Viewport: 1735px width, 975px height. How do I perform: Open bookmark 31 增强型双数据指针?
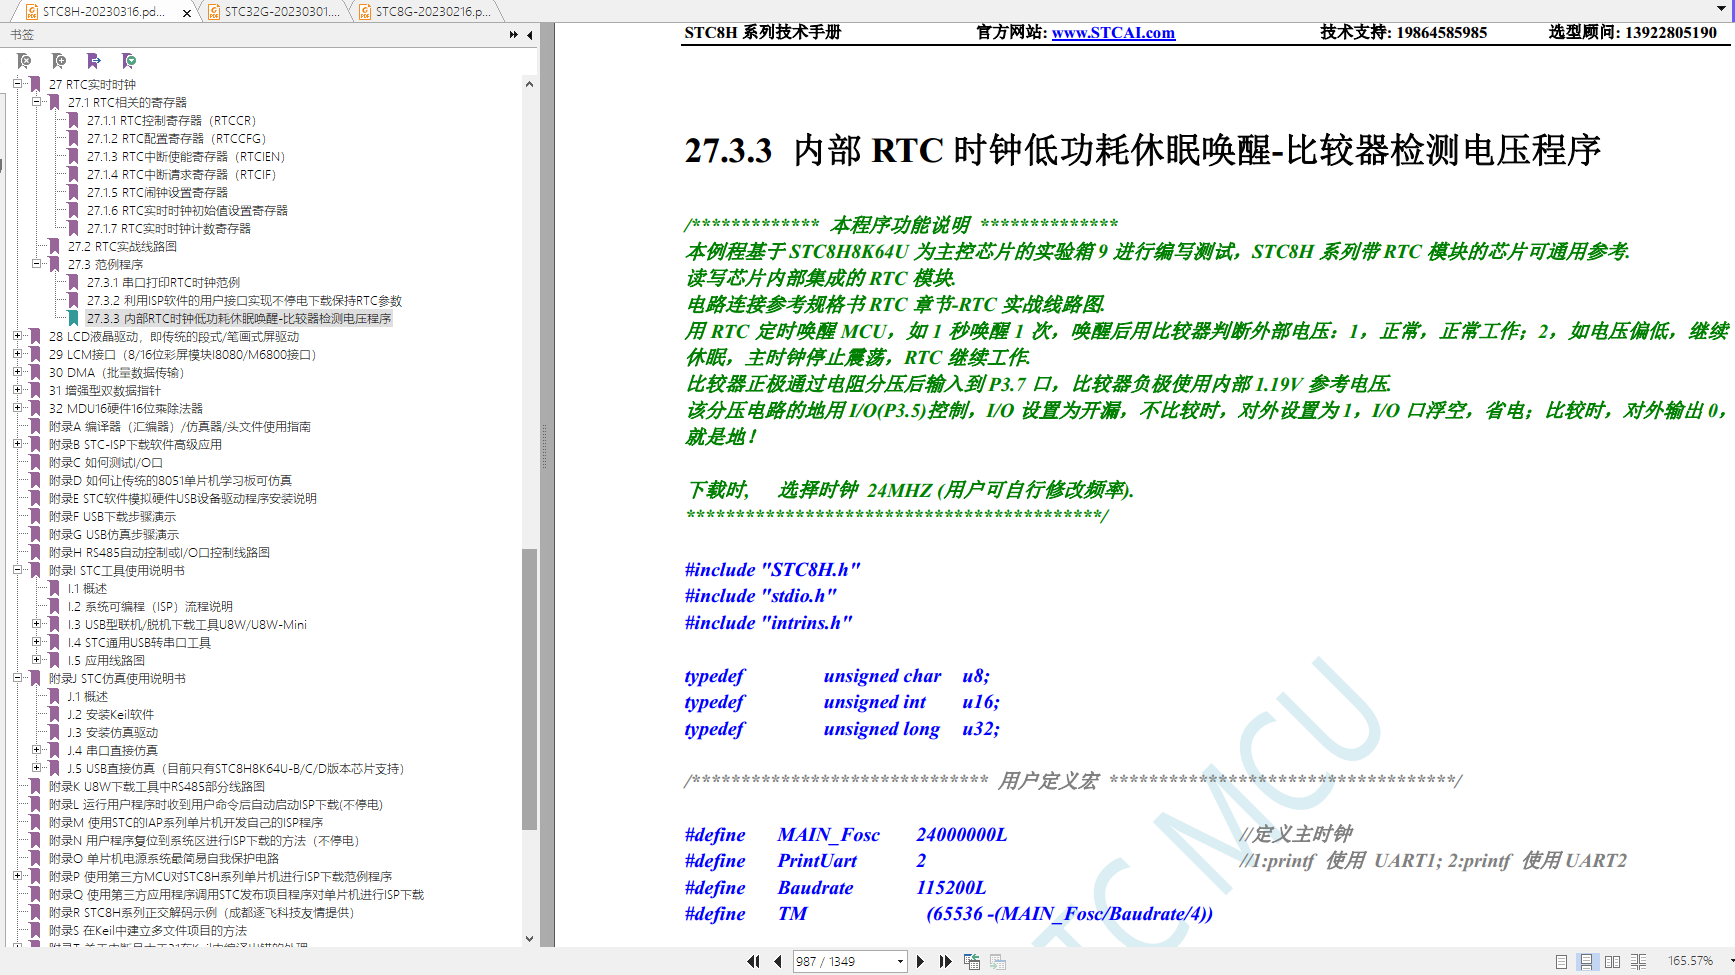105,391
